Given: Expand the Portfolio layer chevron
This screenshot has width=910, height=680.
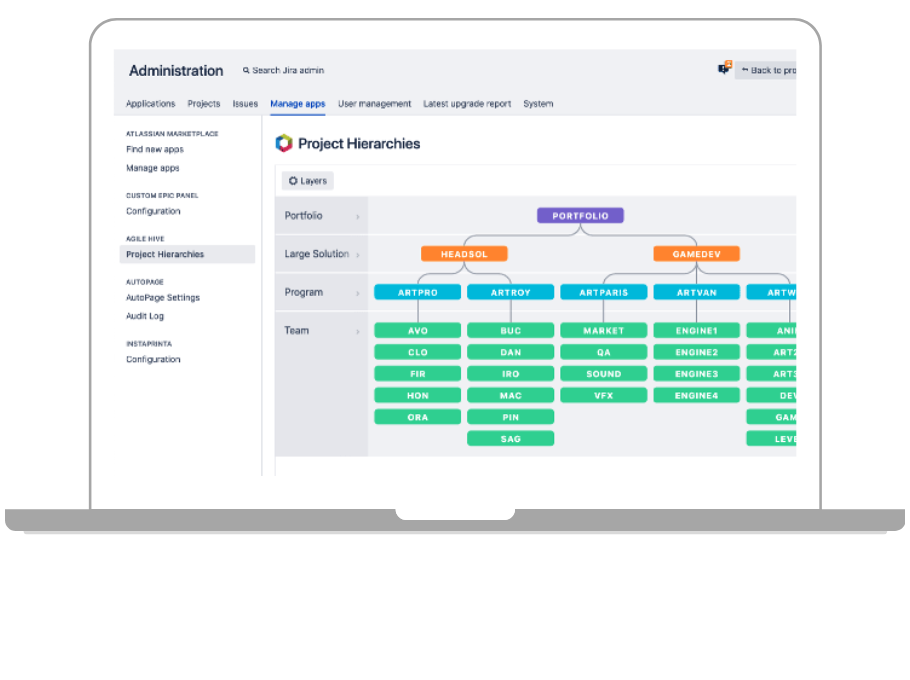Looking at the screenshot, I should coord(358,216).
